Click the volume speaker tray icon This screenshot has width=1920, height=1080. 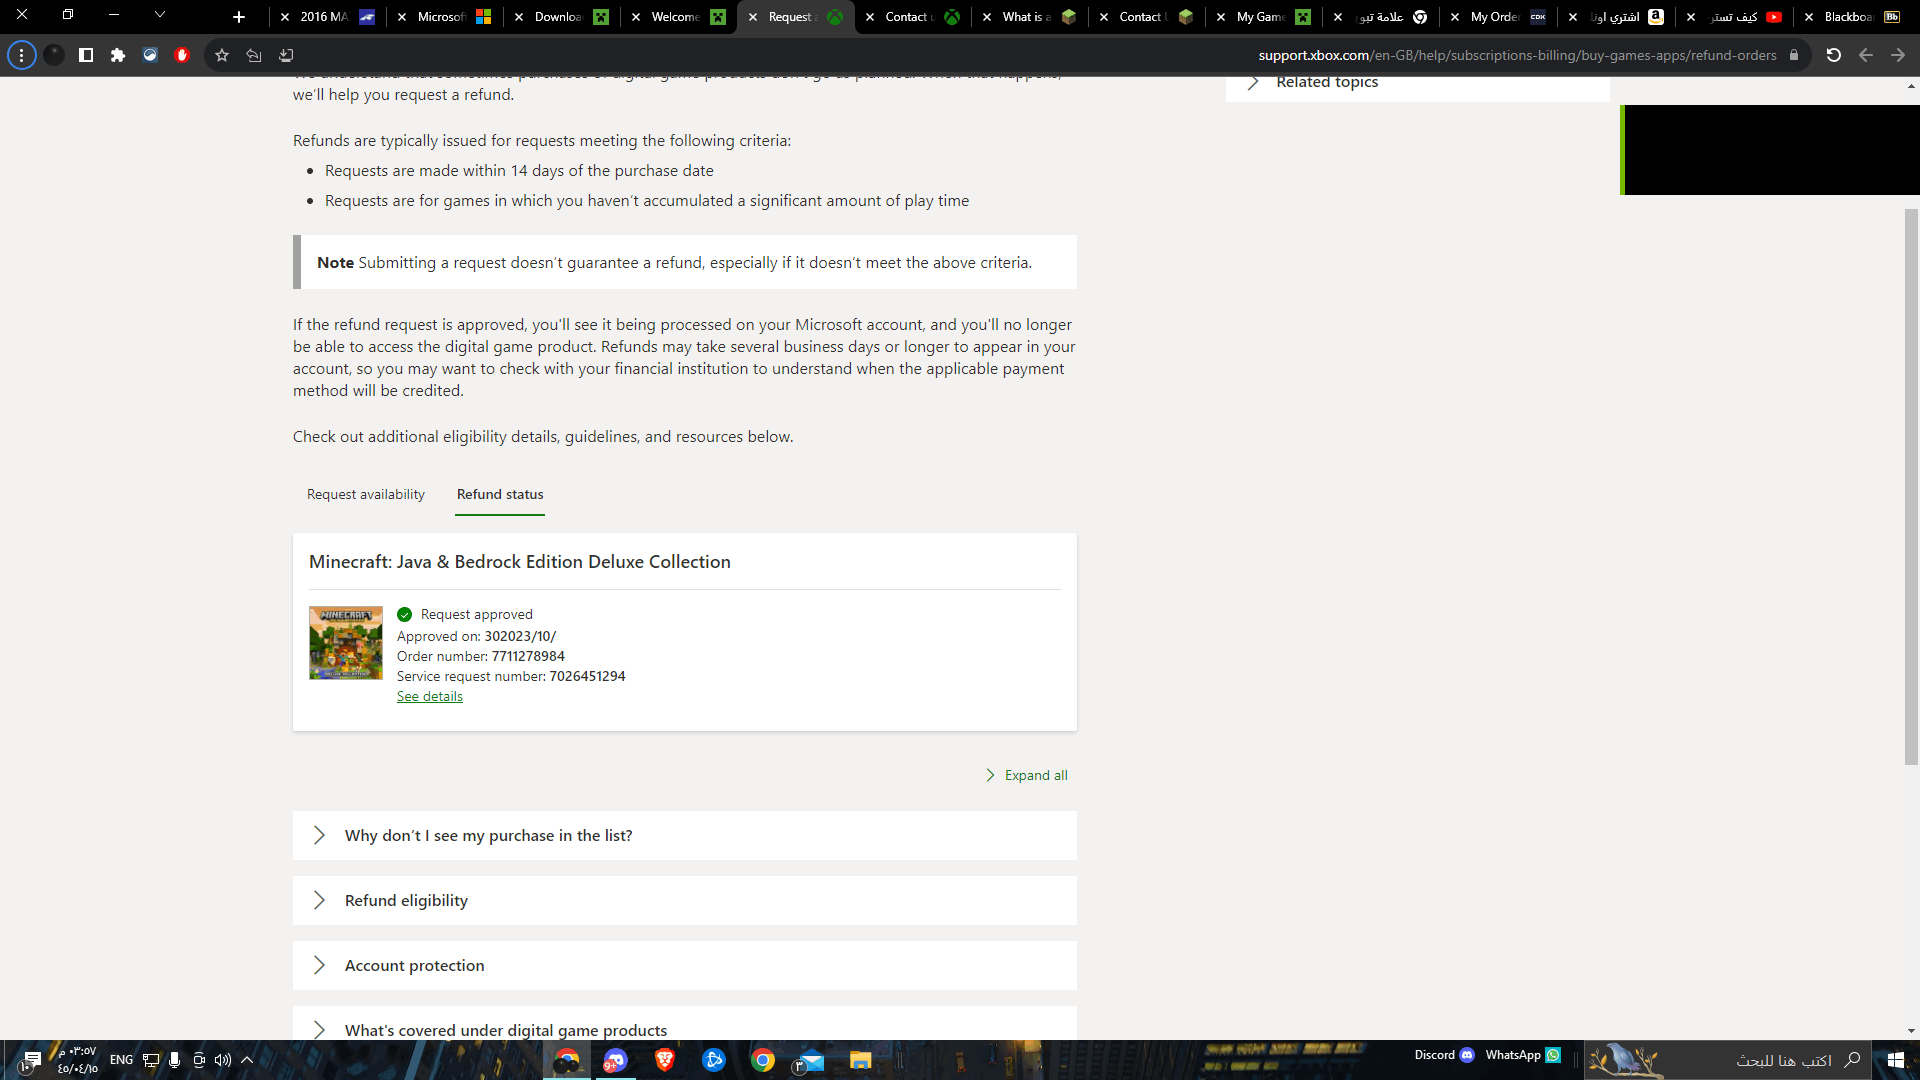point(222,1060)
